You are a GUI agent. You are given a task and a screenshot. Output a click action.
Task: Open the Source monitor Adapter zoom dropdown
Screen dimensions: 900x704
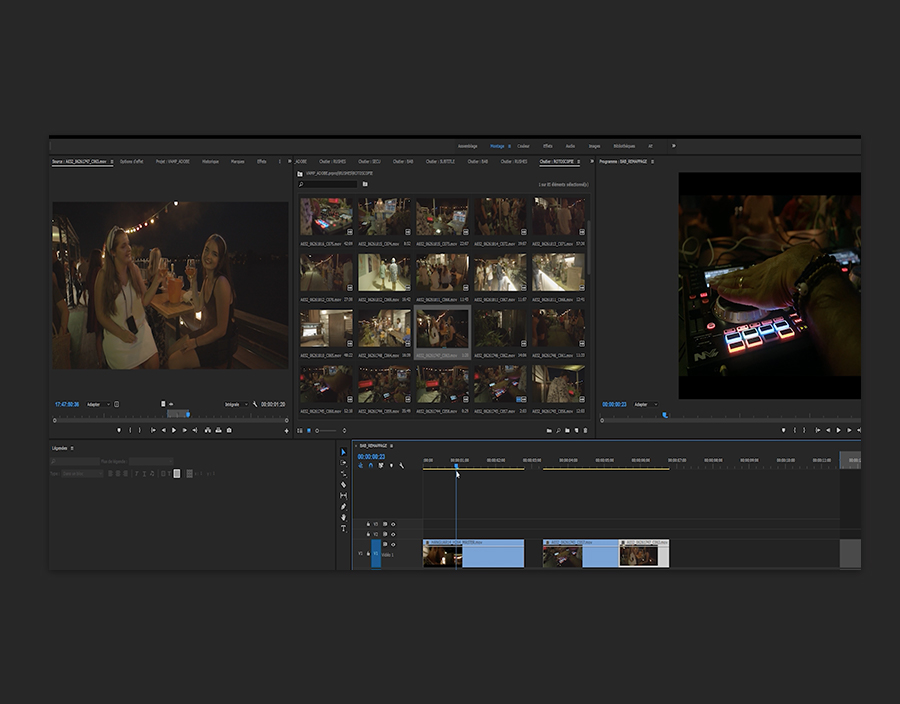pos(99,404)
